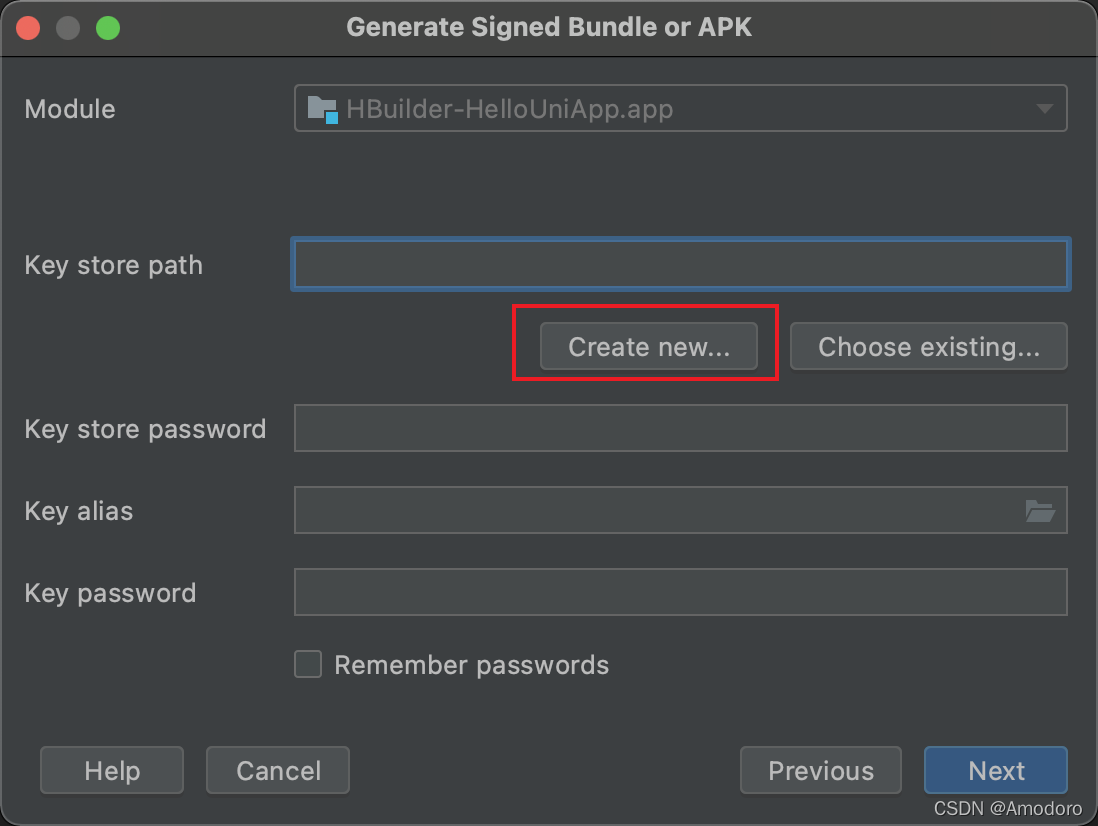1098x826 pixels.
Task: Focus the Key password field
Action: pyautogui.click(x=681, y=592)
